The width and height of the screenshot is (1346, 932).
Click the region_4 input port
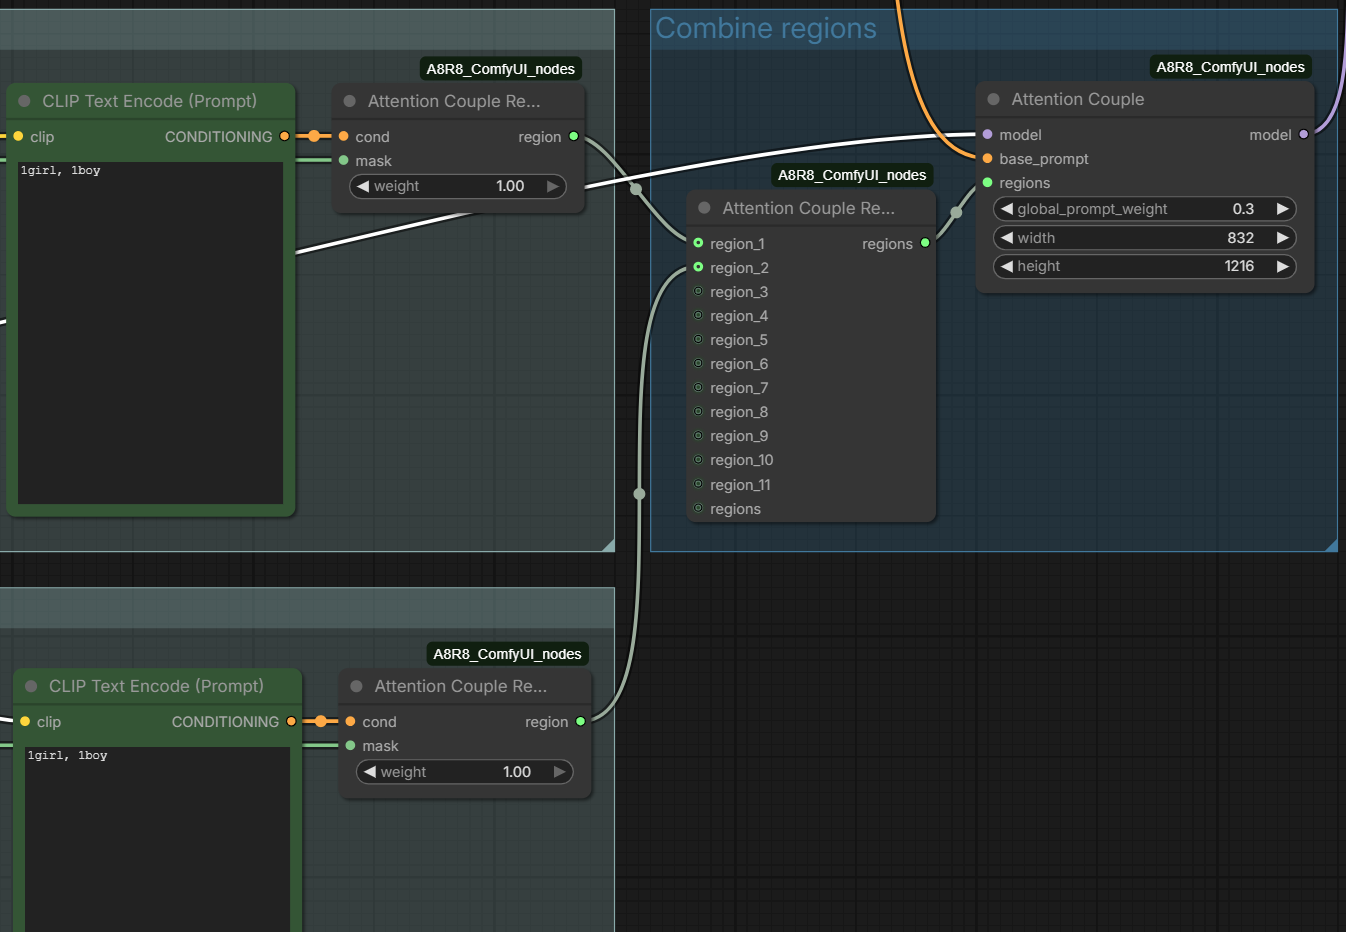(698, 315)
